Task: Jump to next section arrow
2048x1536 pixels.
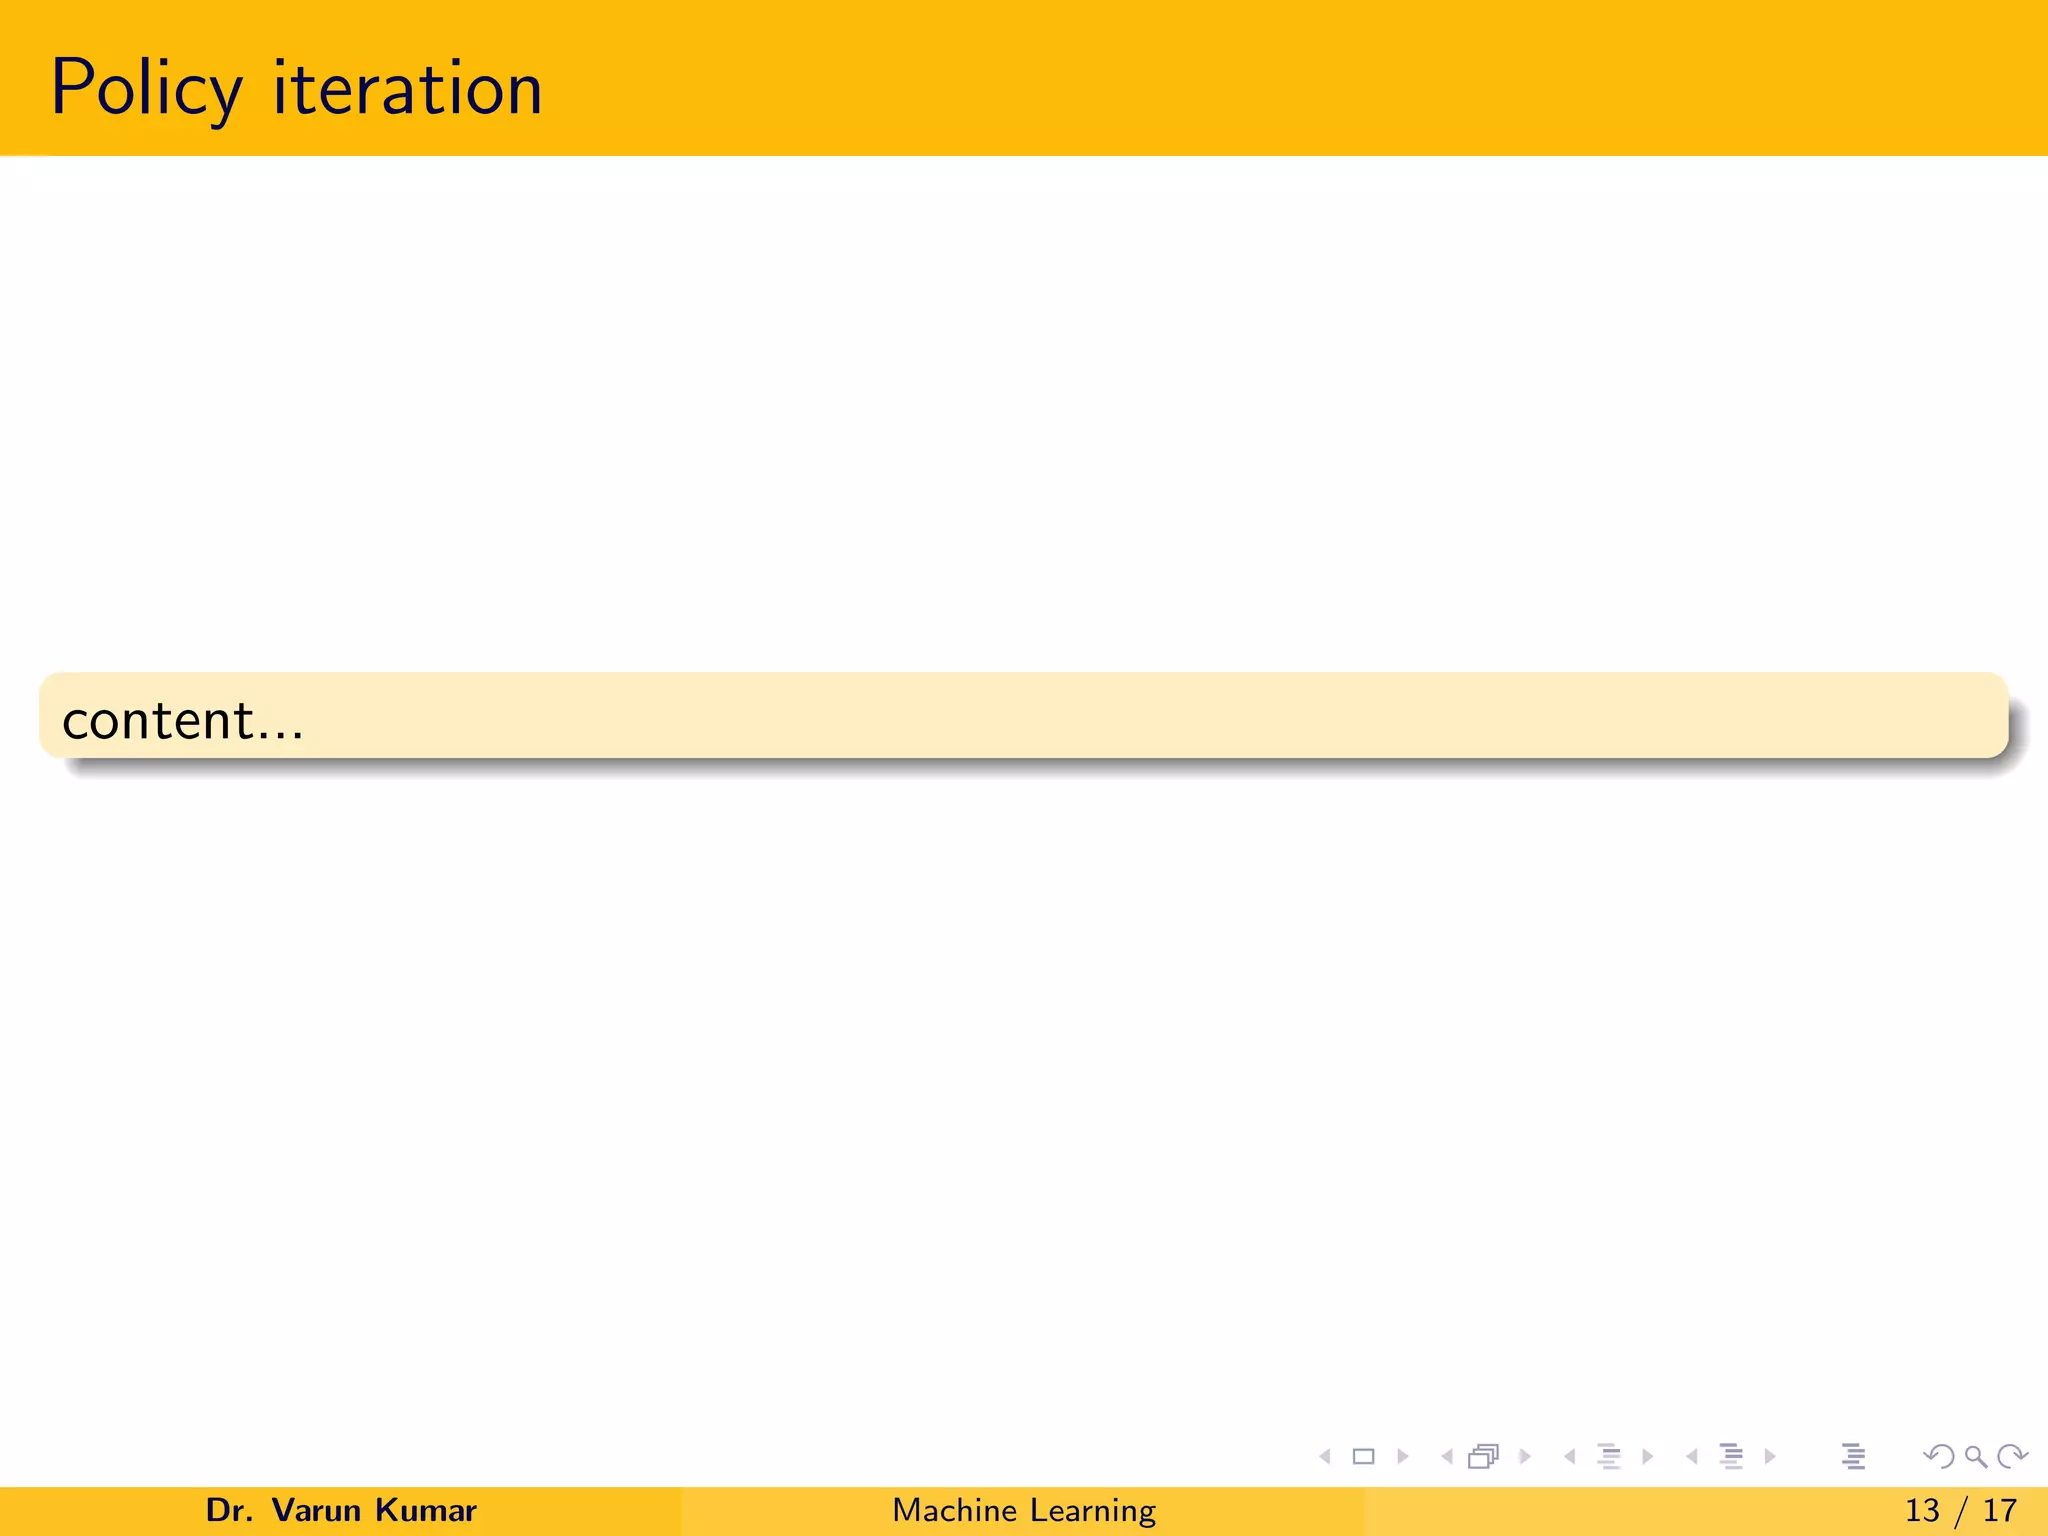Action: coord(1771,1457)
